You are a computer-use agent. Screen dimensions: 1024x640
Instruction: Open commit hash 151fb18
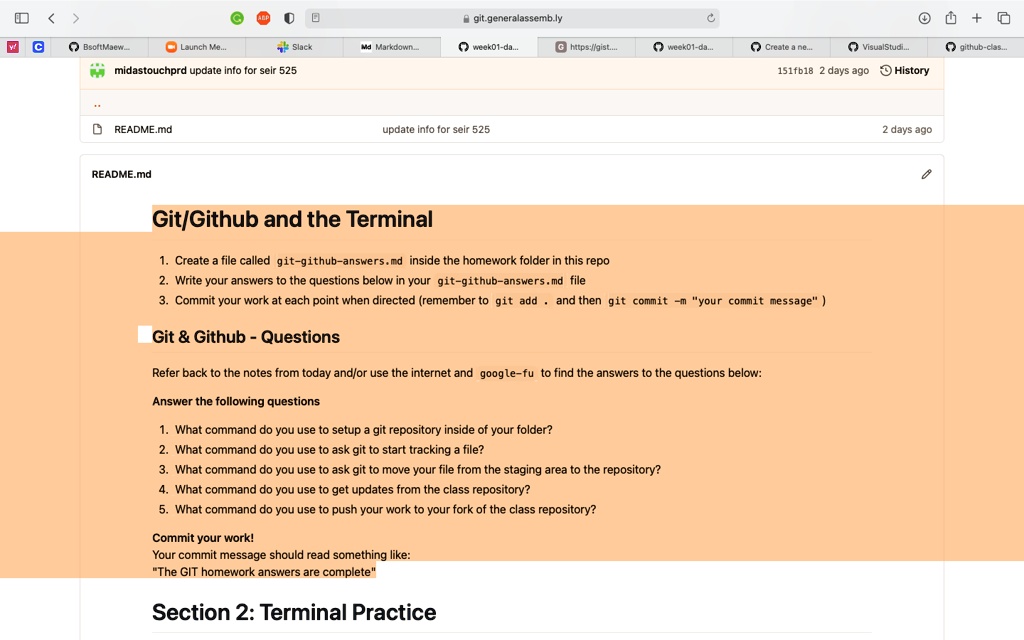click(x=795, y=71)
